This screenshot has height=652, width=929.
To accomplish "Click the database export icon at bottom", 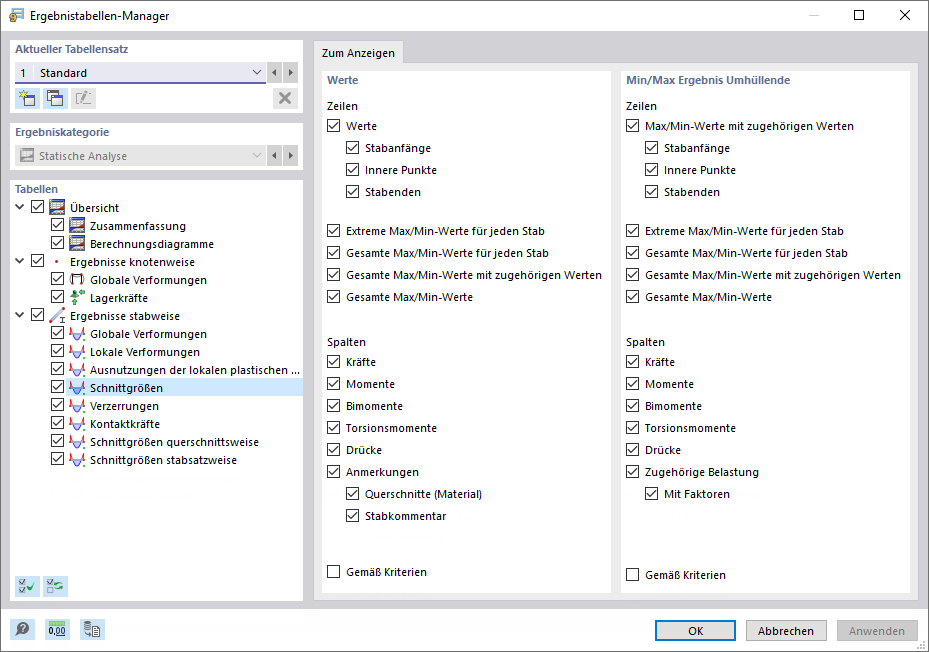I will point(92,629).
